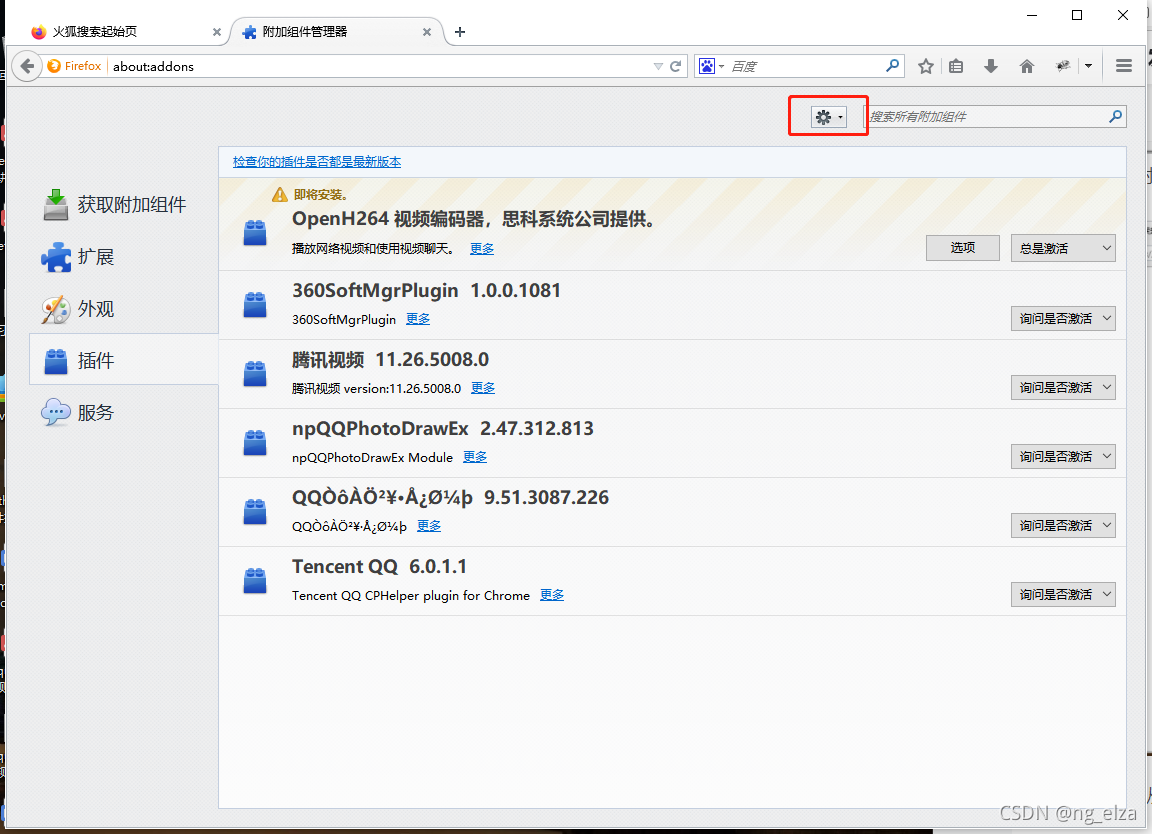
Task: Click 更多 link for plugin version 9.51.3087.226
Action: (429, 526)
